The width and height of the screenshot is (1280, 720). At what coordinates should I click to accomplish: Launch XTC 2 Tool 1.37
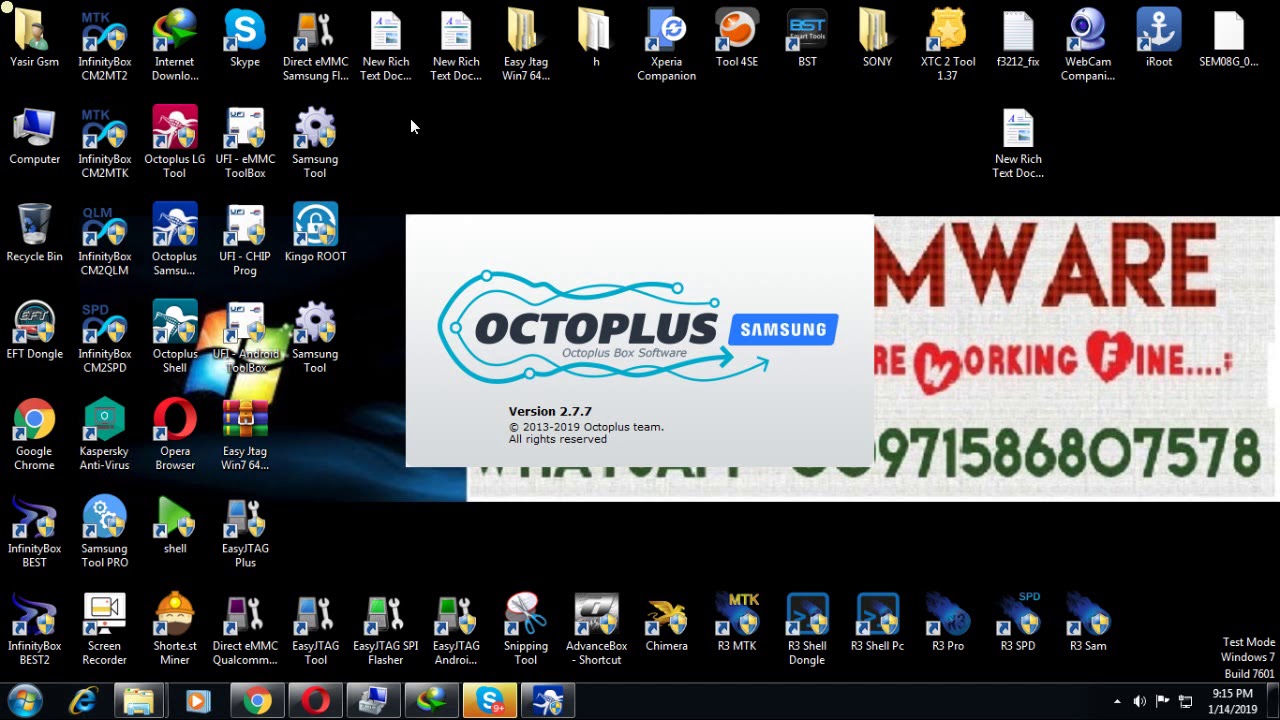point(948,47)
